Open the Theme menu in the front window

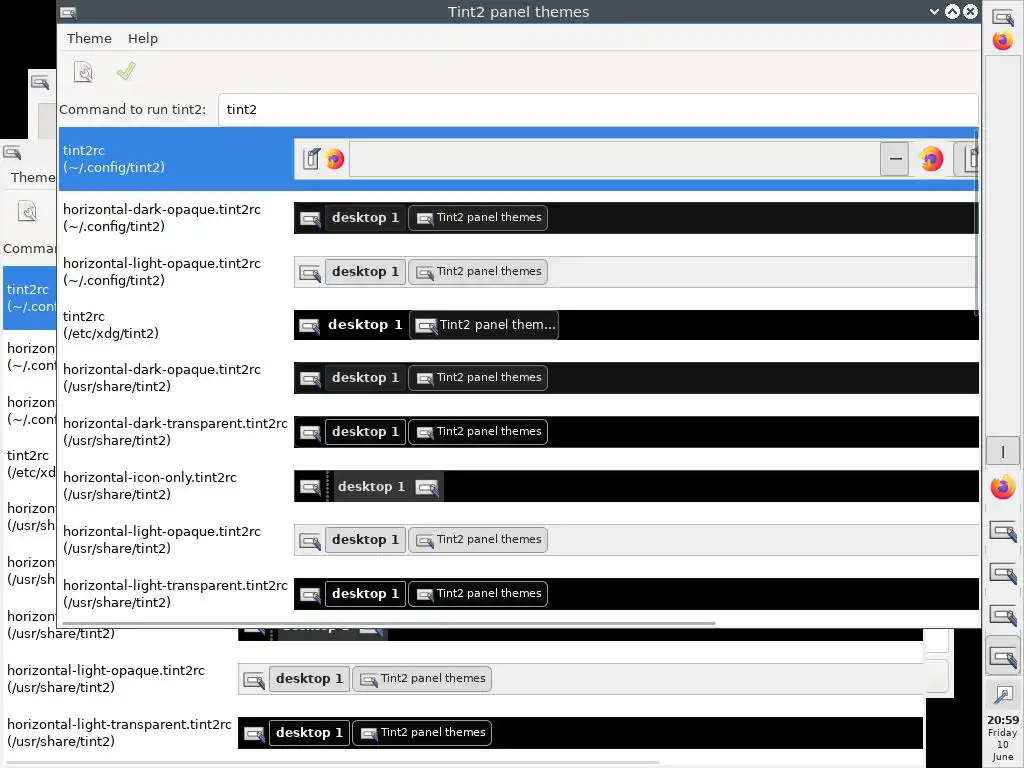89,39
